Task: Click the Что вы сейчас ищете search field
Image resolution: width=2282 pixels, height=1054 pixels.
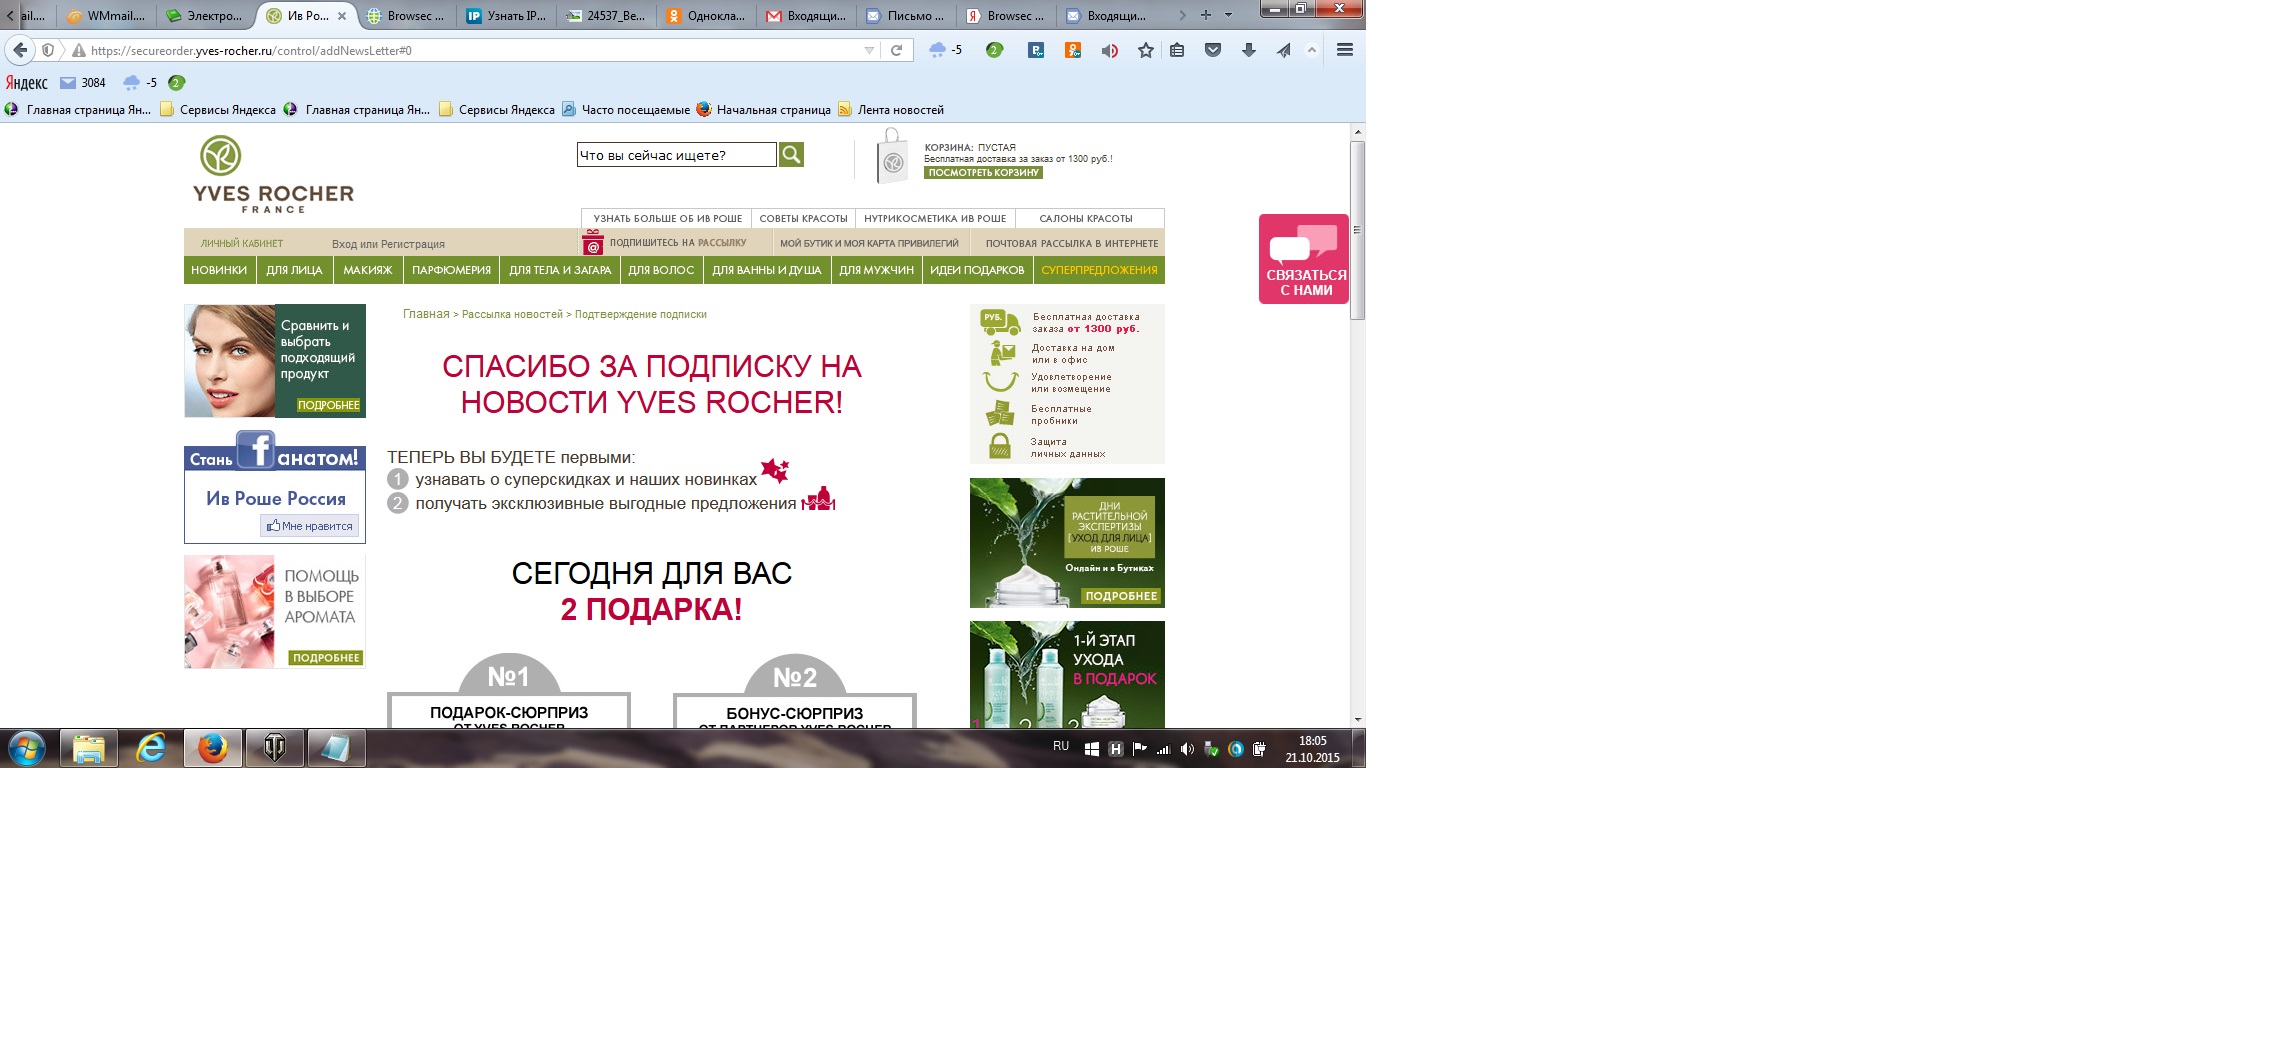Action: point(676,155)
